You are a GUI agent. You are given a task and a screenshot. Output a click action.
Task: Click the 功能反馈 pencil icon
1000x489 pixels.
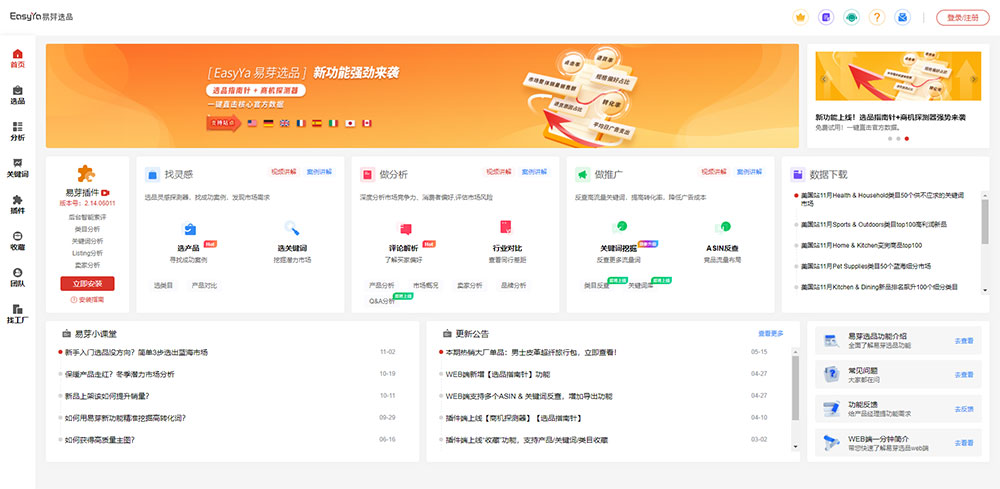[x=830, y=407]
